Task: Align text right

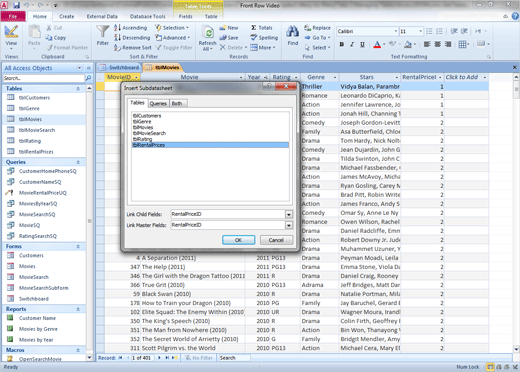Action: coord(448,44)
